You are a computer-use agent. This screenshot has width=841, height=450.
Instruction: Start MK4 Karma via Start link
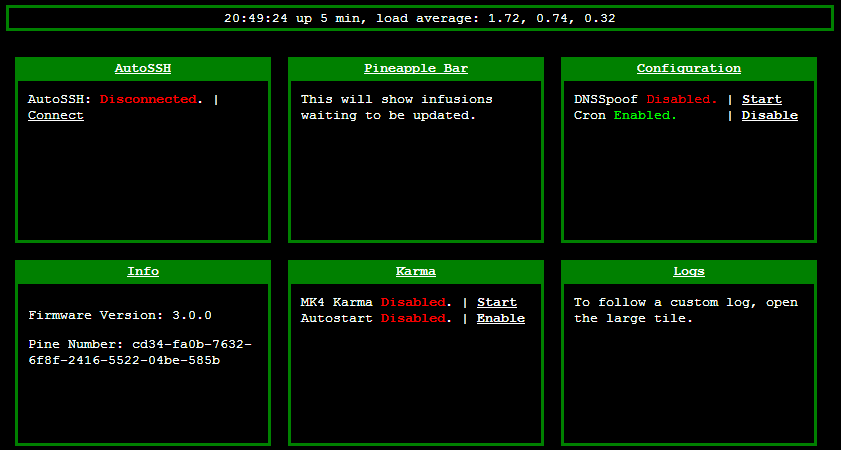click(497, 302)
